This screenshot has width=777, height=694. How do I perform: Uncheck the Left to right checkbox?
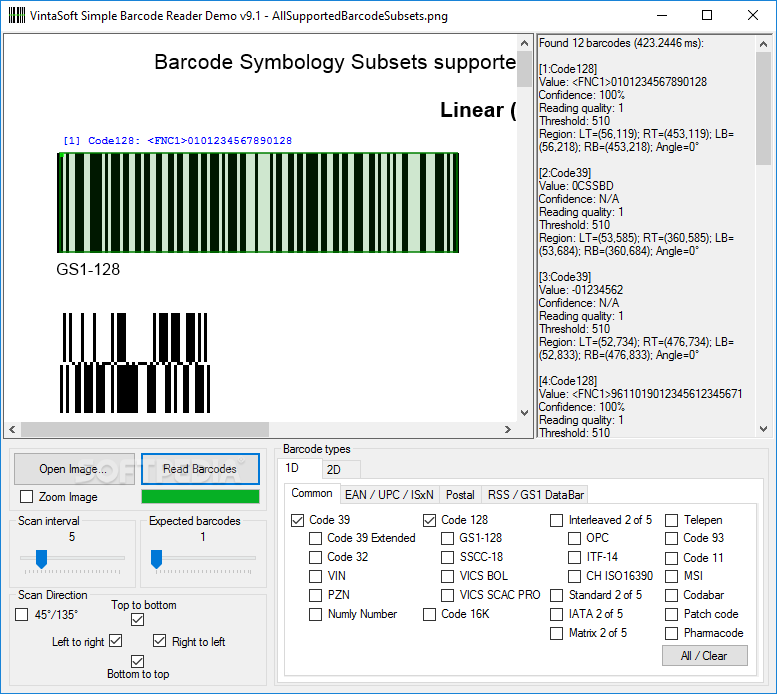[x=115, y=641]
